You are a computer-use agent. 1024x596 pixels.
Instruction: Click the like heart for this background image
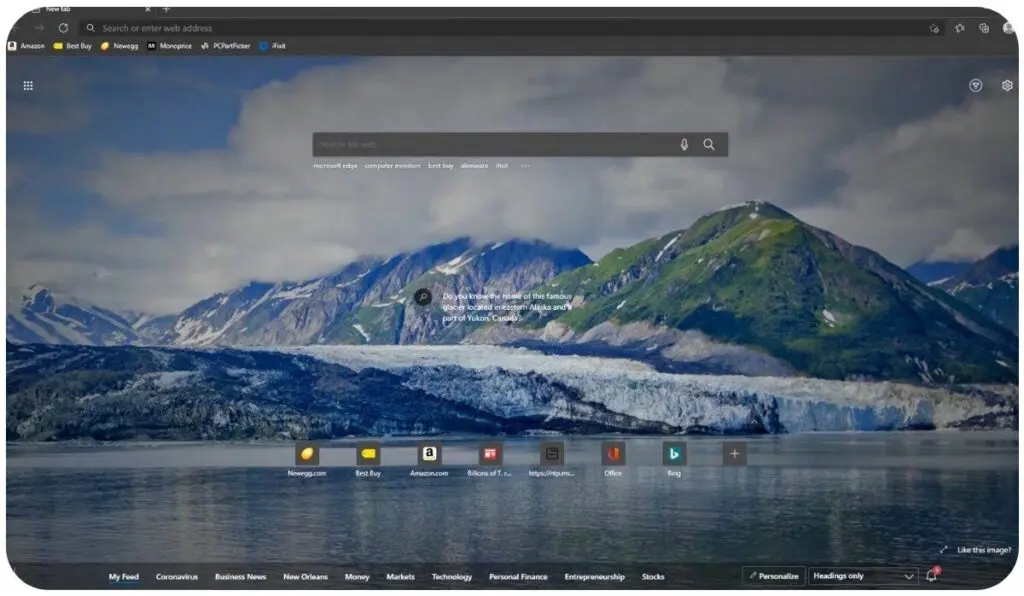[985, 549]
